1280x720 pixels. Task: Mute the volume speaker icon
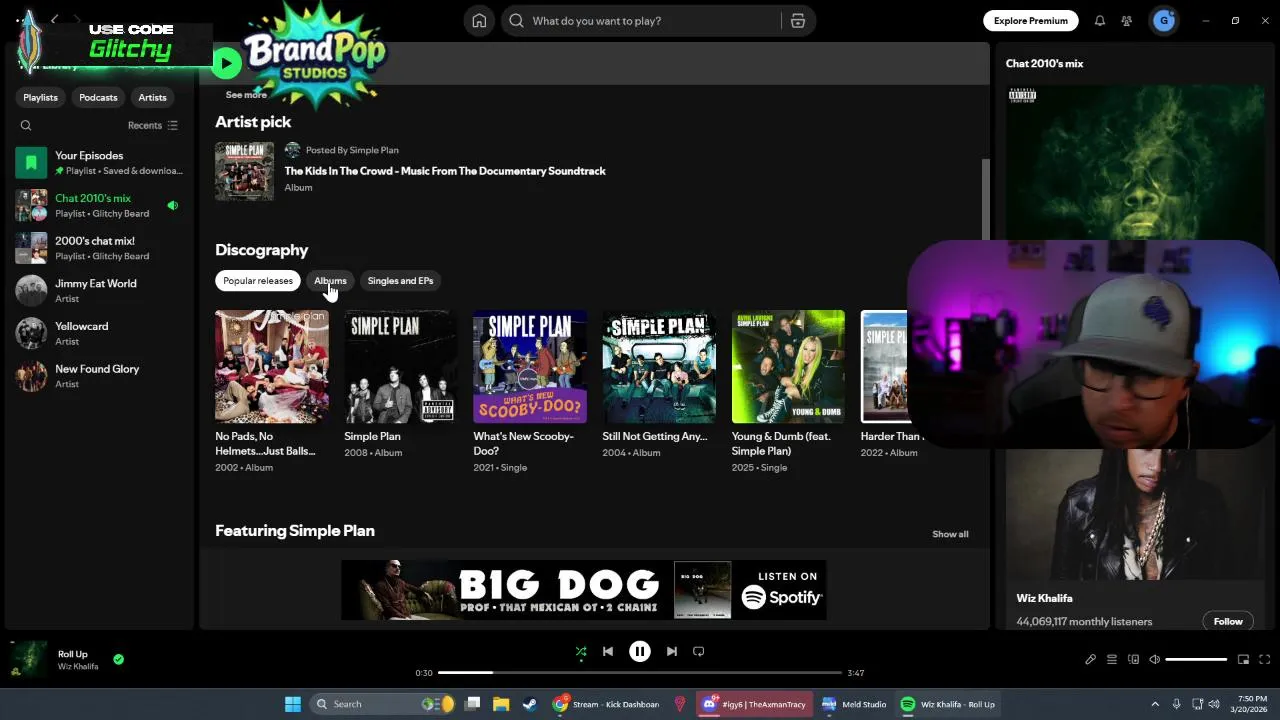1154,659
